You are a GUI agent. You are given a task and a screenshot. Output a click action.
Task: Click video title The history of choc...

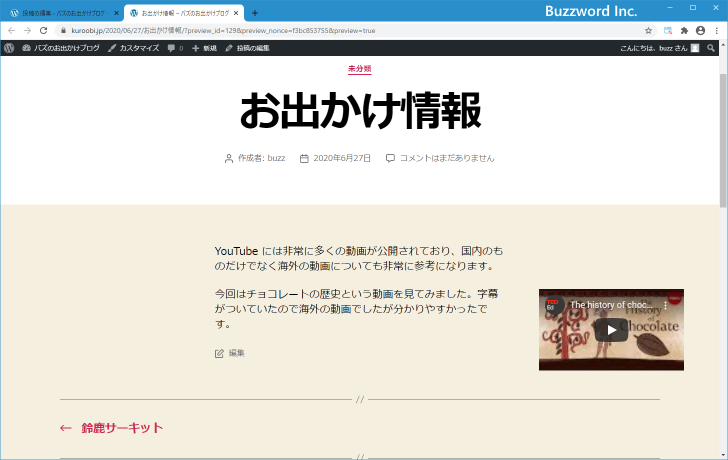click(611, 305)
